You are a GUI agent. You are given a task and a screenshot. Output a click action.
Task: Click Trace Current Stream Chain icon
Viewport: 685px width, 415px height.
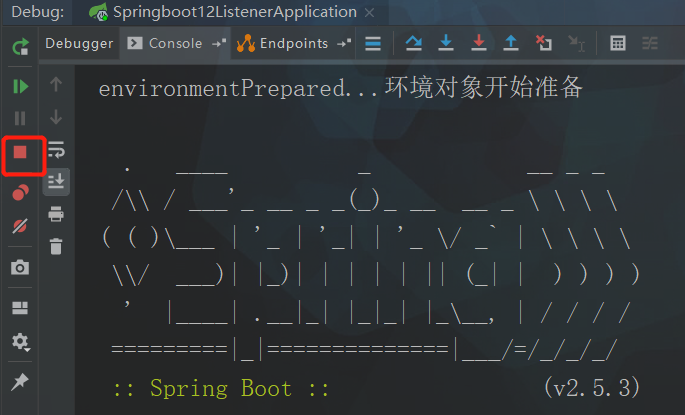(x=650, y=43)
